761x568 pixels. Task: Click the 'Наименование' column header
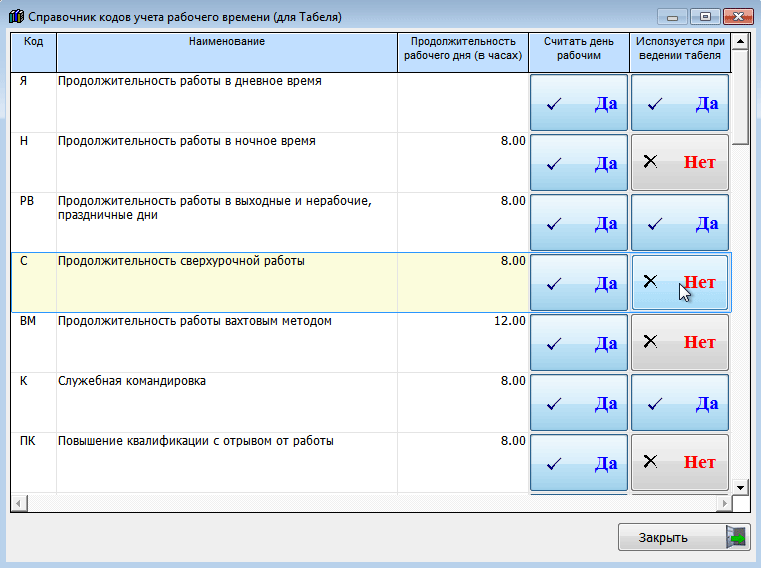pos(227,52)
